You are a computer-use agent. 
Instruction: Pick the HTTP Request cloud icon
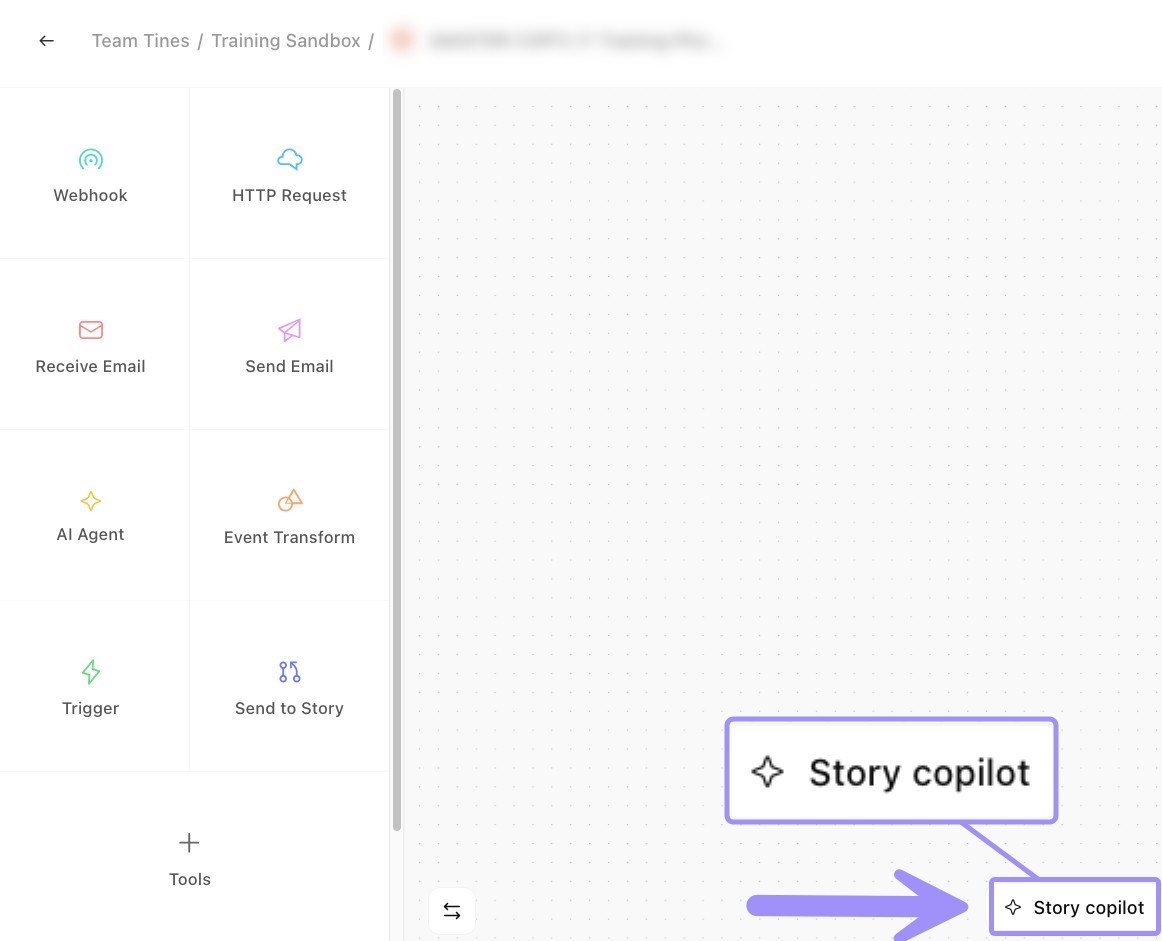(289, 160)
